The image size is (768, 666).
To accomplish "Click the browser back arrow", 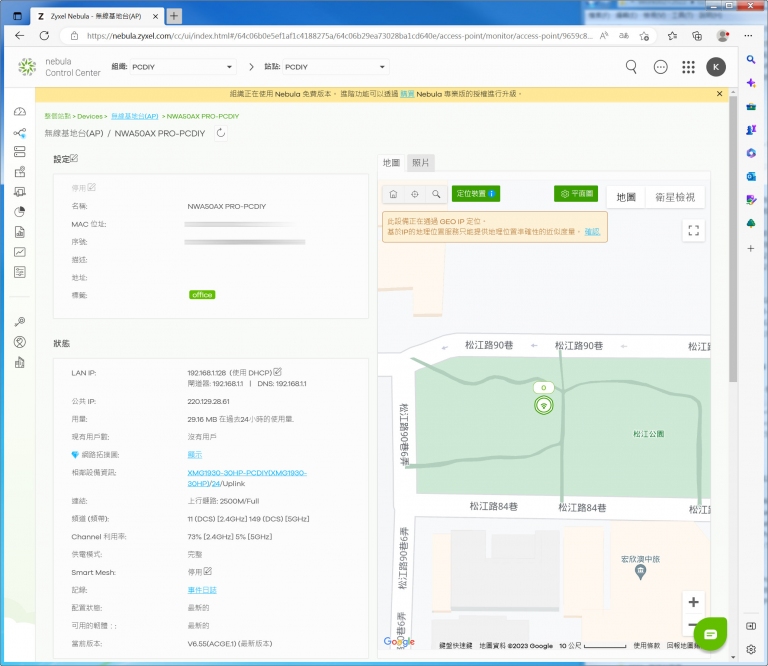I will tap(20, 36).
